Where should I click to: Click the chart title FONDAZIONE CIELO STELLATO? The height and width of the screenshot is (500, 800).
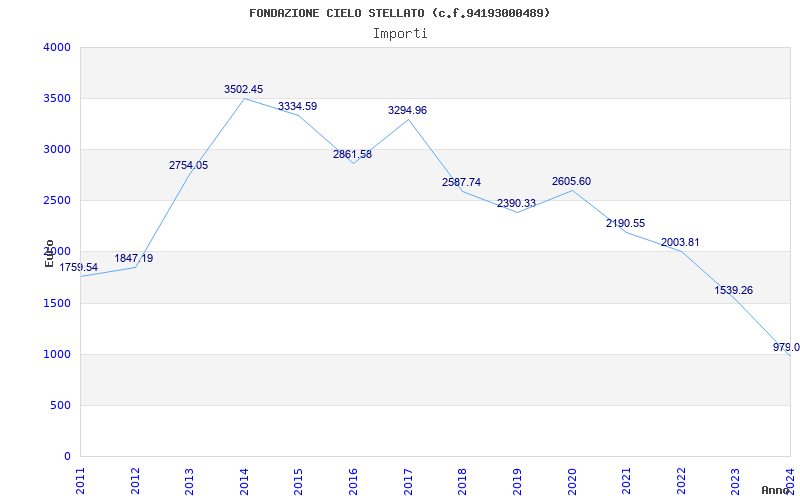point(400,13)
